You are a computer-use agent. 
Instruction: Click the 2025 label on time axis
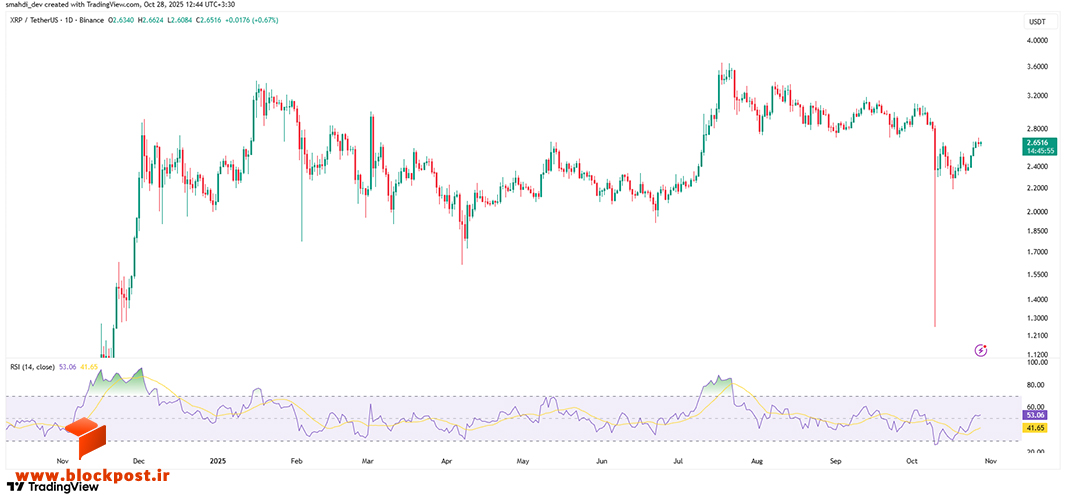[x=218, y=461]
